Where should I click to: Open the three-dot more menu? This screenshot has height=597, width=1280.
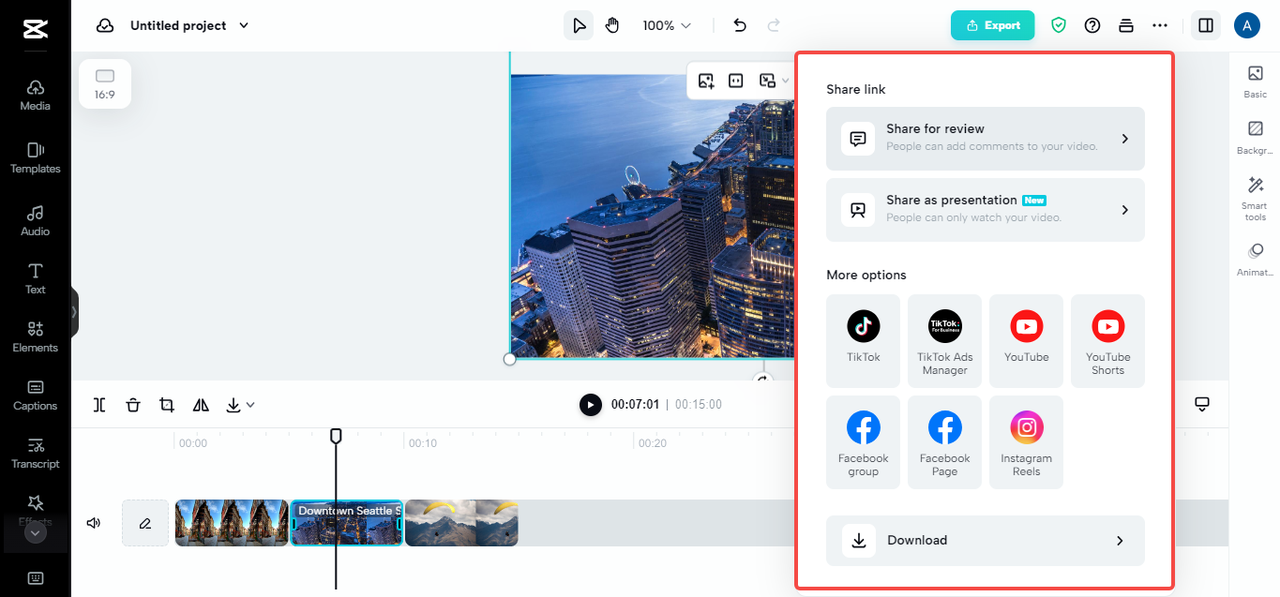(1160, 25)
